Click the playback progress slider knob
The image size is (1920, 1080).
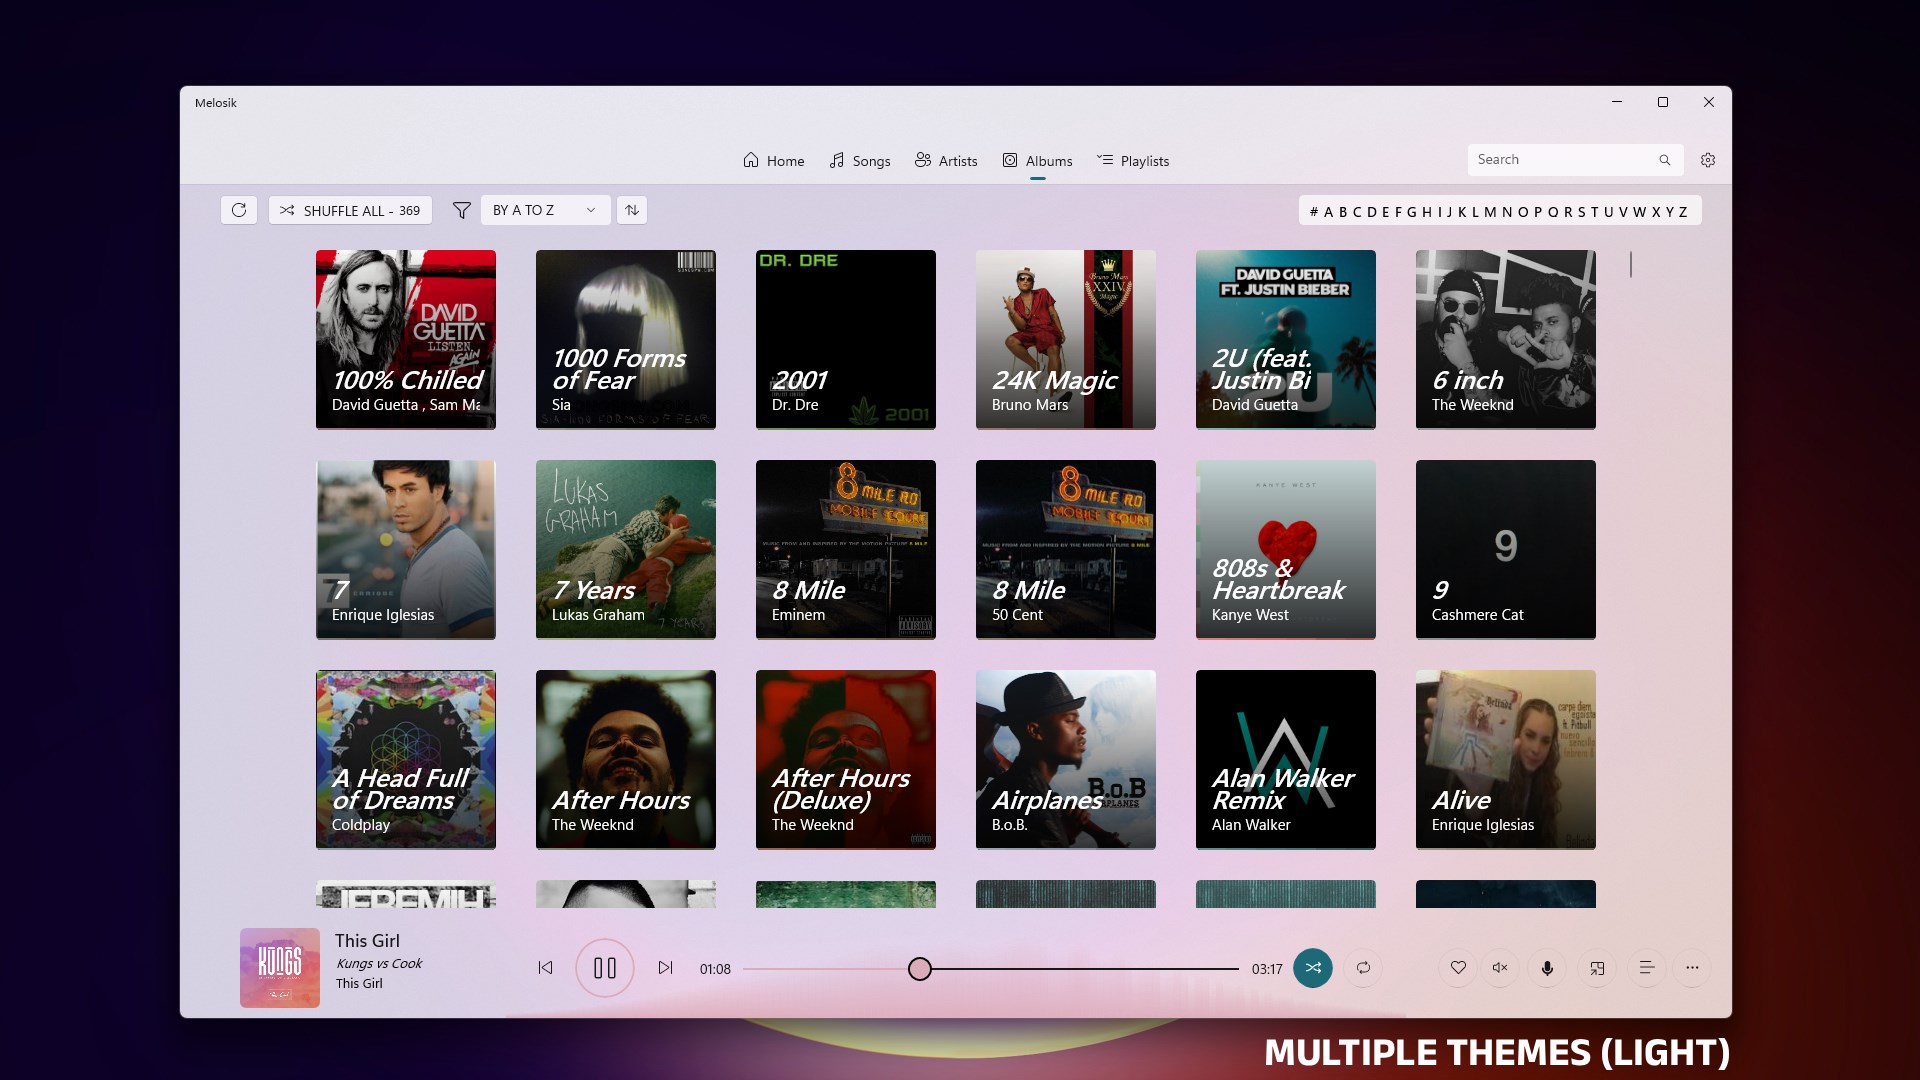point(920,969)
